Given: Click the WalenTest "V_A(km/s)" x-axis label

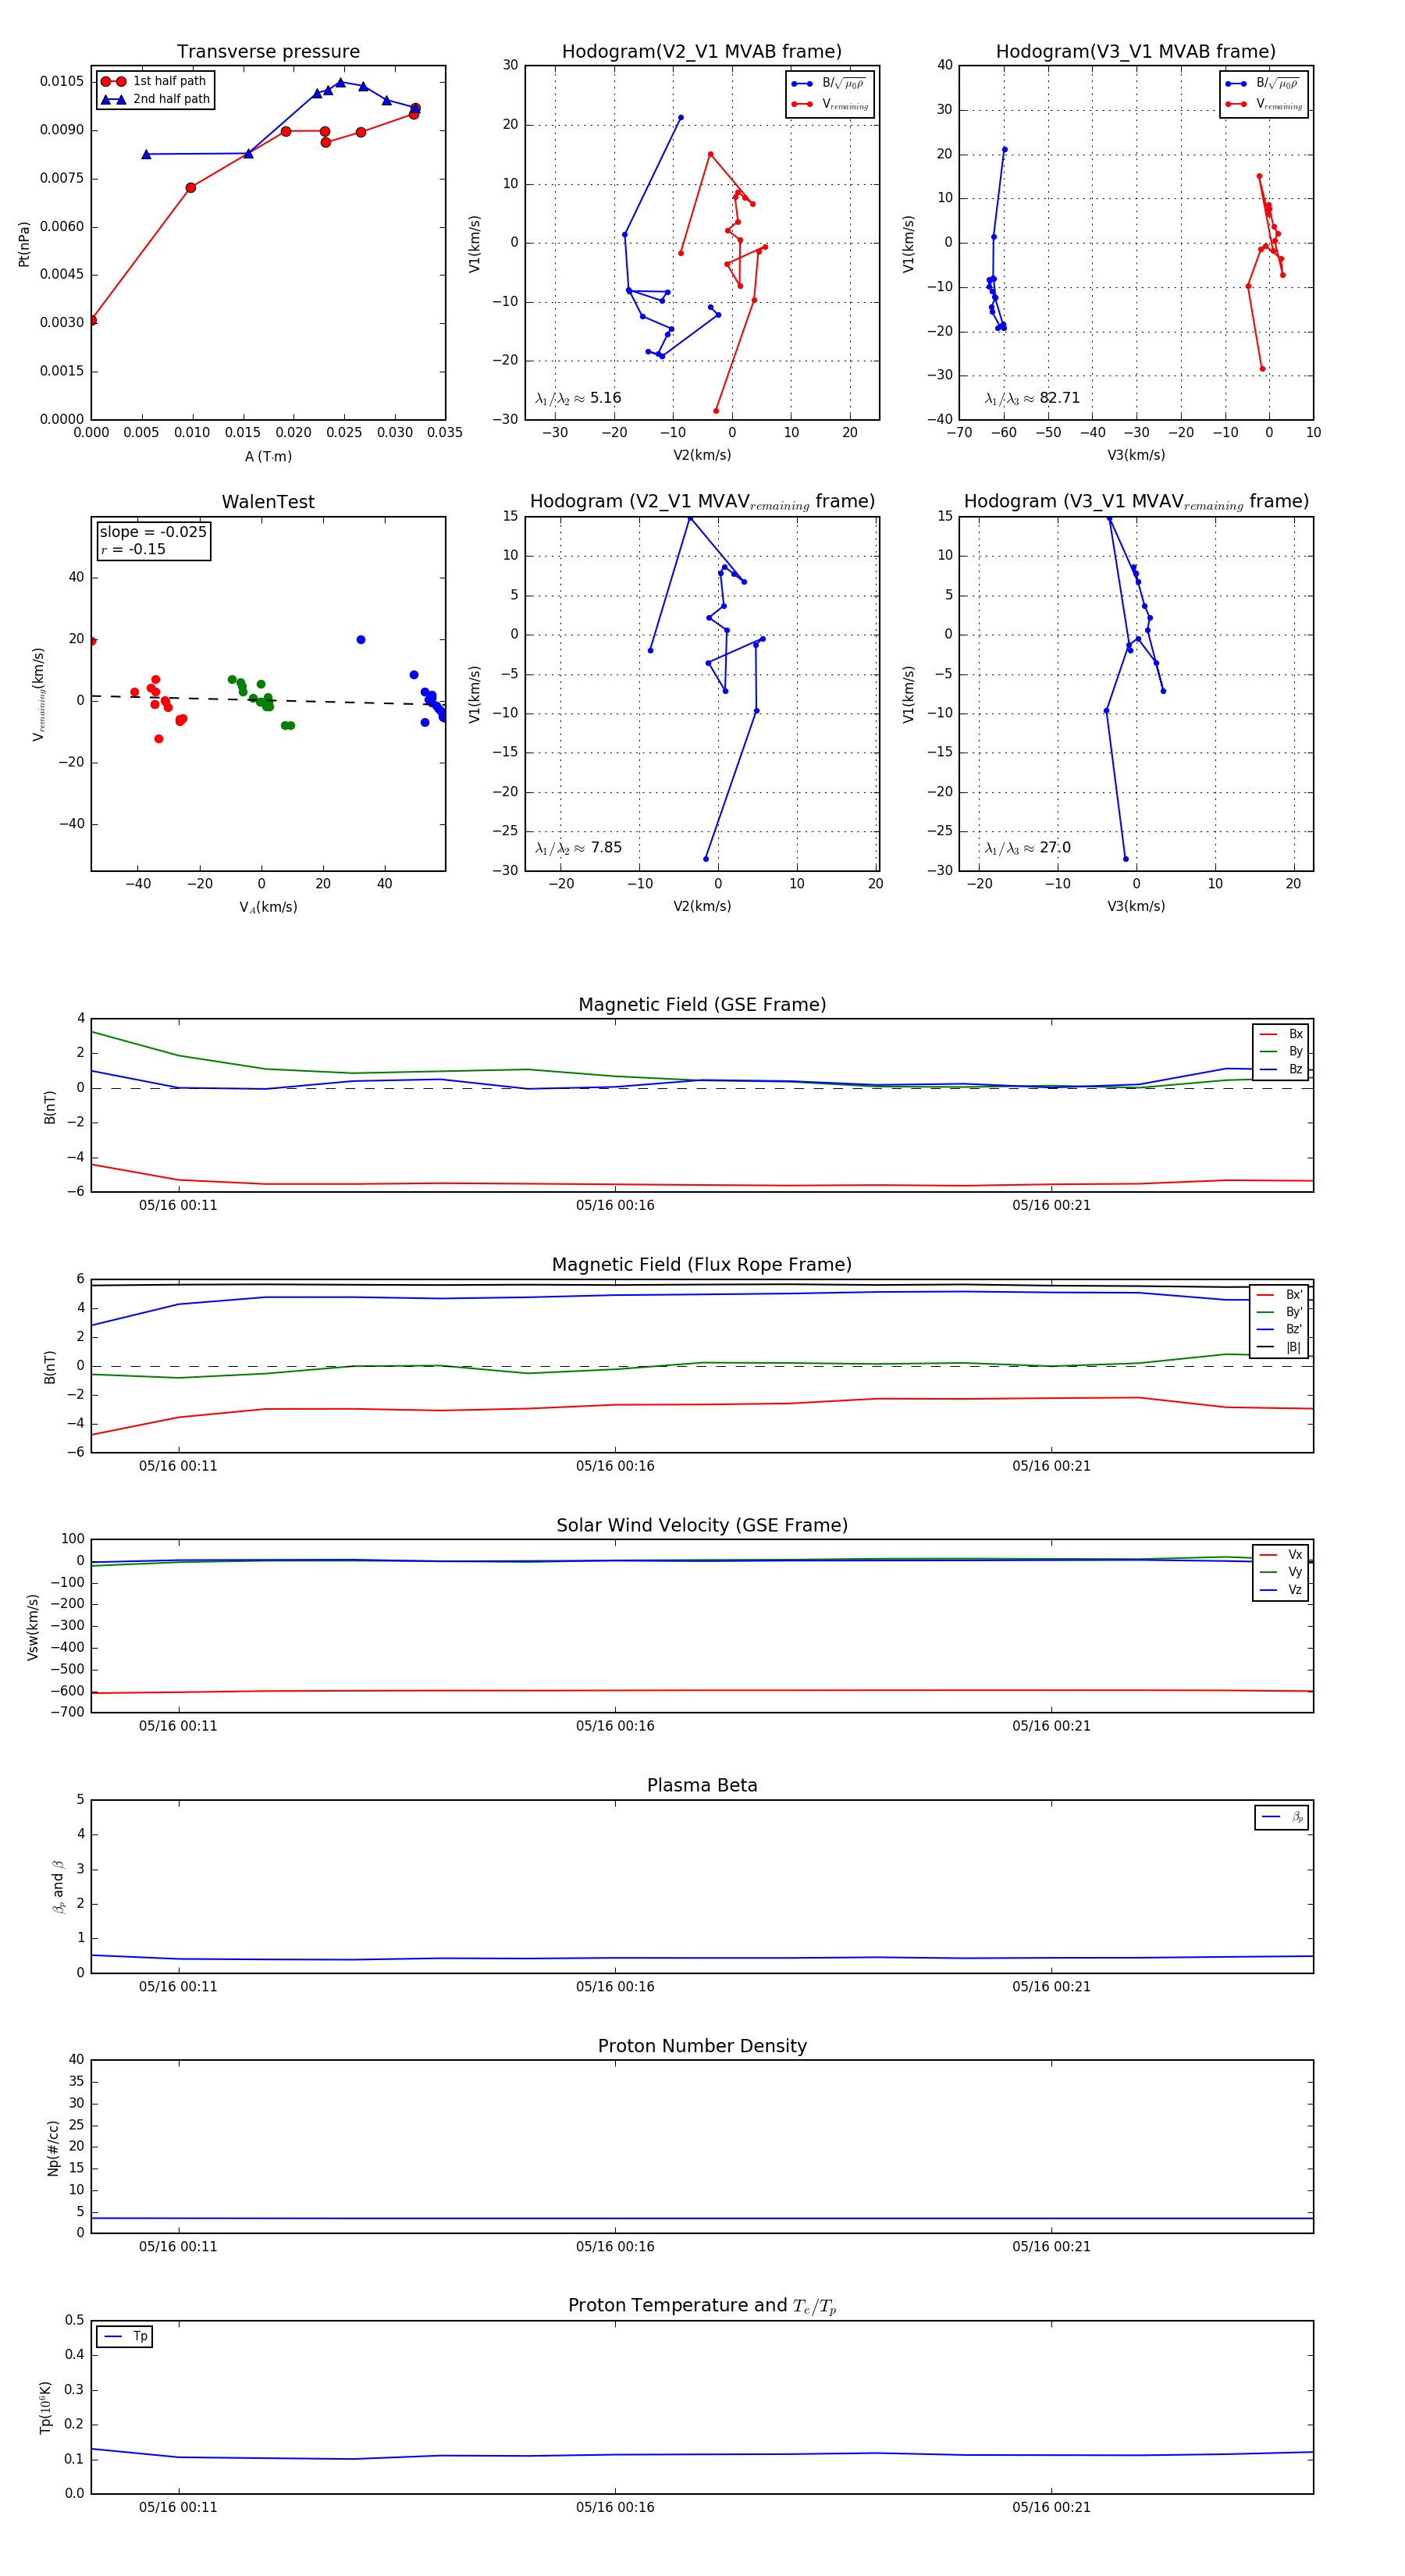Looking at the screenshot, I should pyautogui.click(x=268, y=907).
